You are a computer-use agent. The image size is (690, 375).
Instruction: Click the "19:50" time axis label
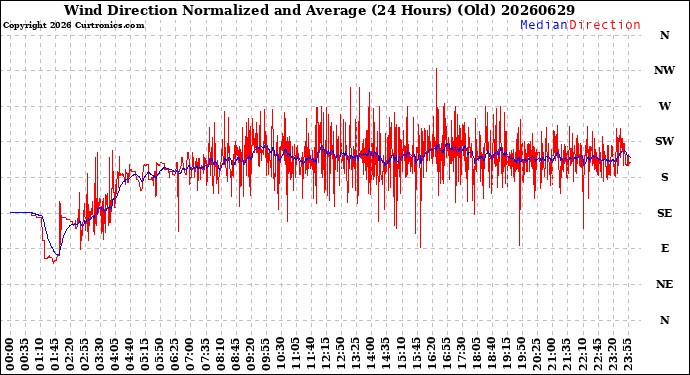click(520, 354)
